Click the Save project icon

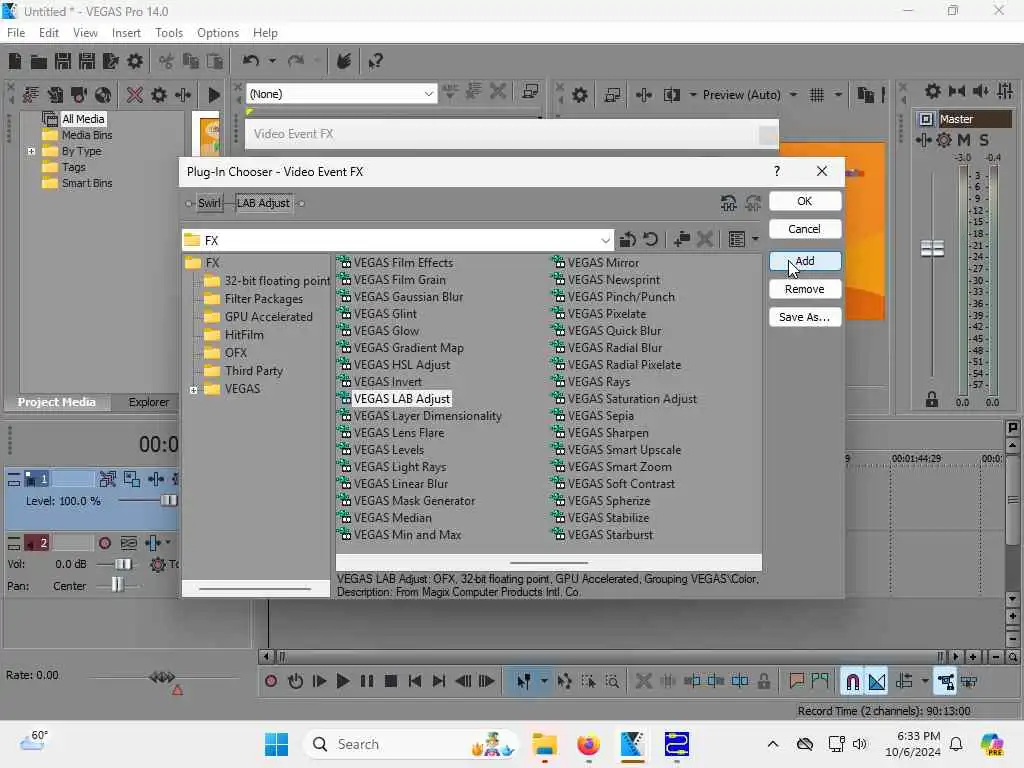[x=63, y=61]
